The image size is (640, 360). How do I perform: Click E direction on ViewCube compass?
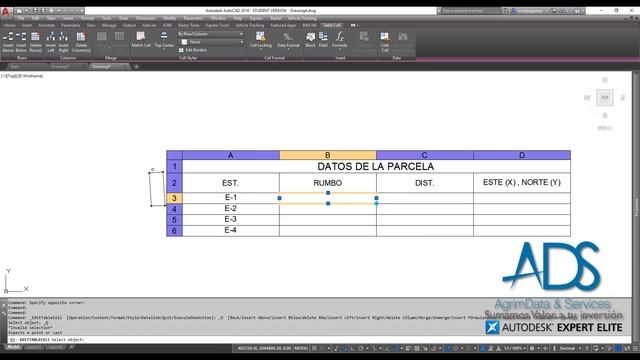point(623,98)
